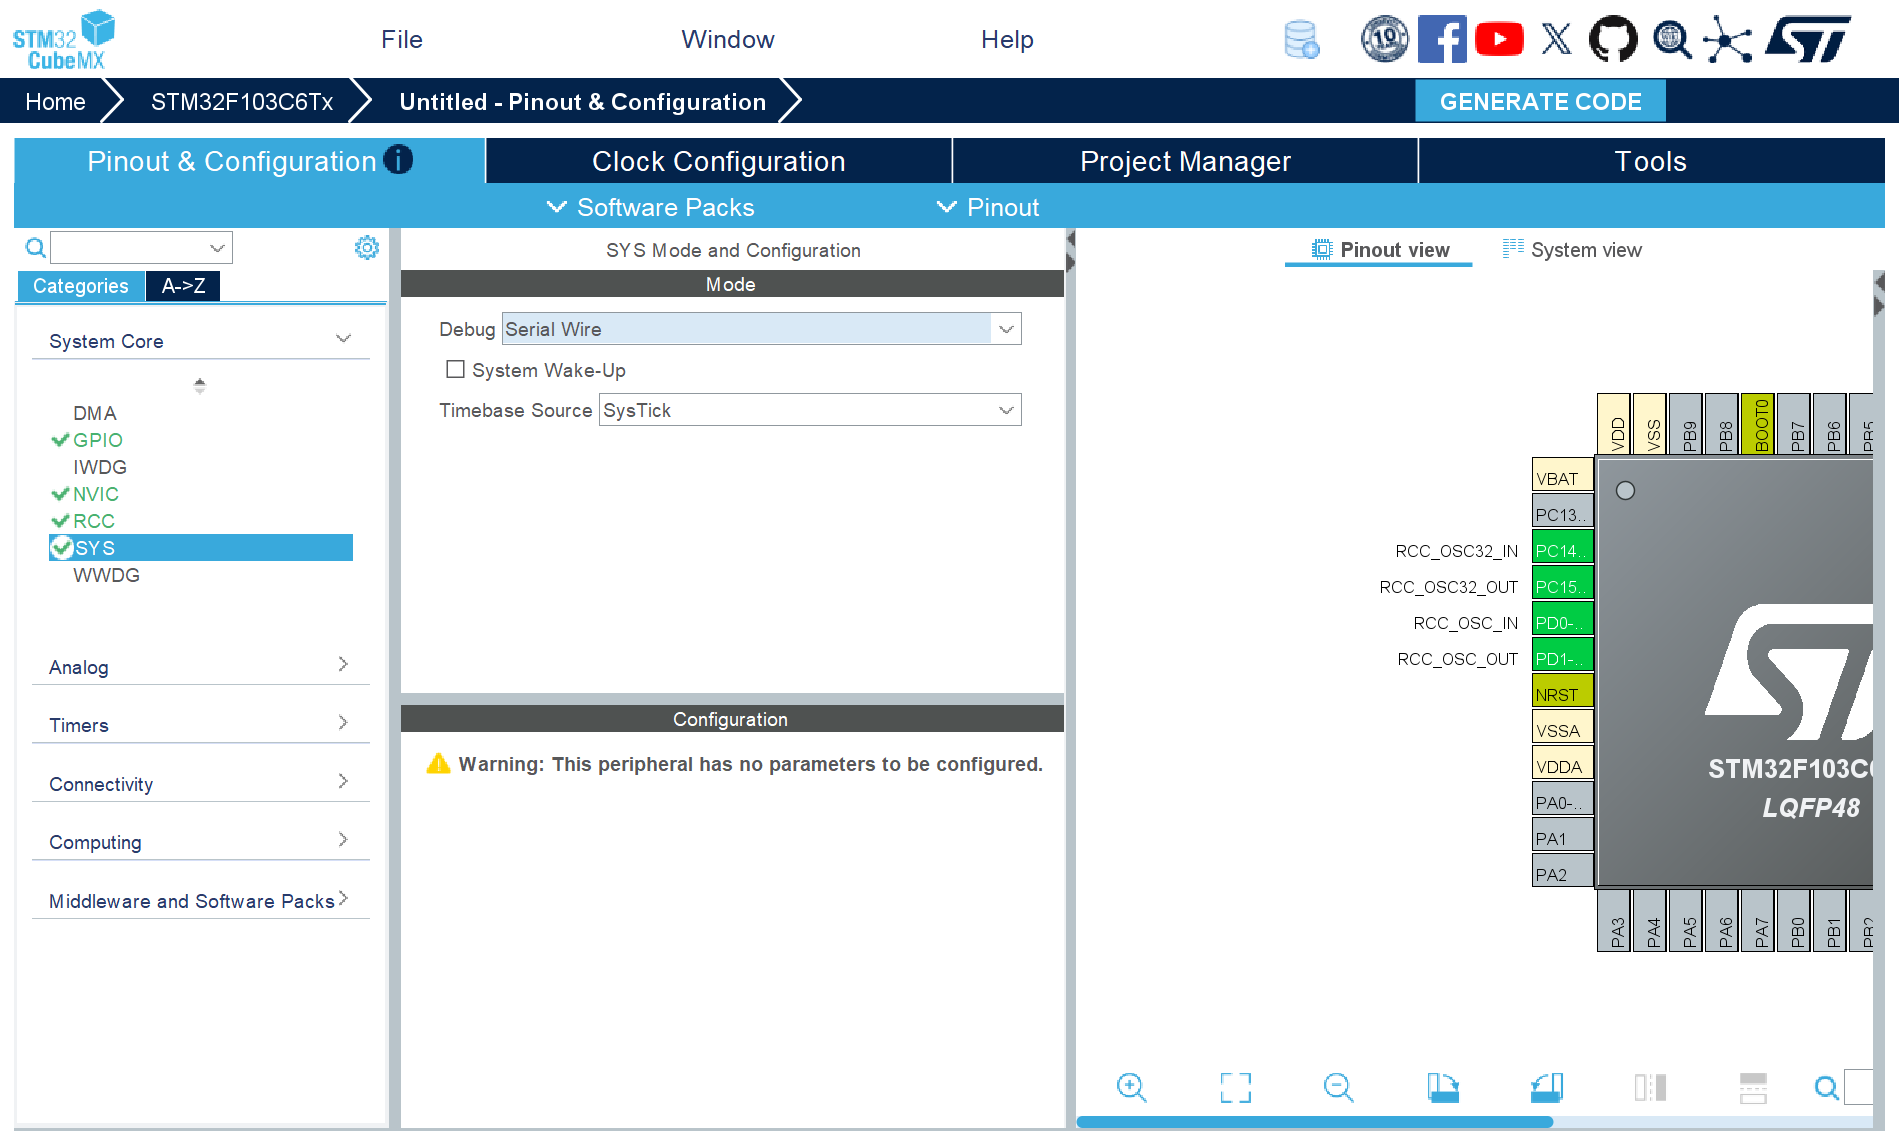Expand the Analog category
Image resolution: width=1899 pixels, height=1145 pixels.
[x=201, y=667]
